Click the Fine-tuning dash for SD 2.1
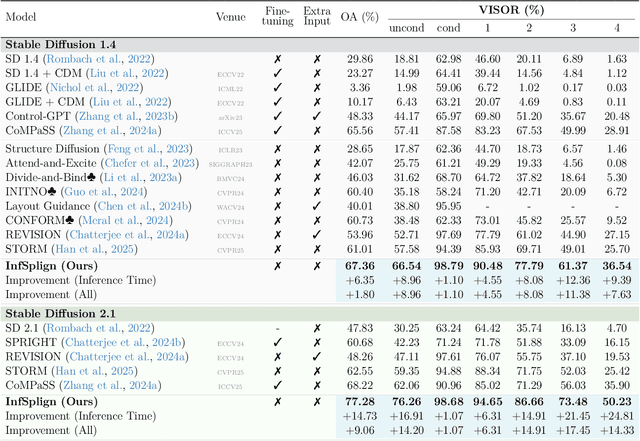640x441 pixels. [x=277, y=328]
